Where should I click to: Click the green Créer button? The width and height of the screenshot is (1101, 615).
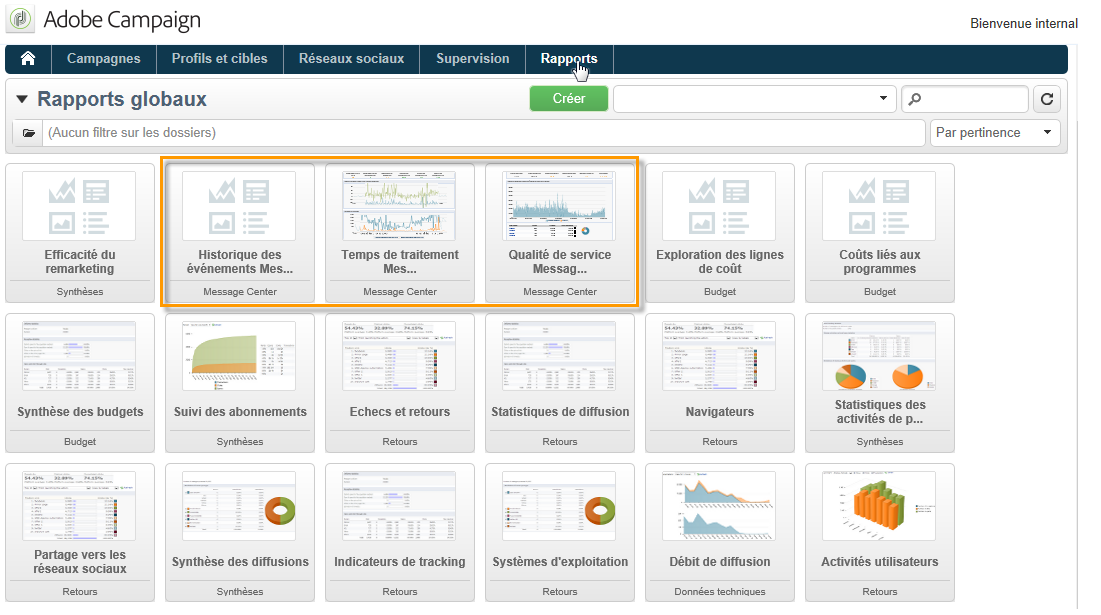pyautogui.click(x=569, y=99)
